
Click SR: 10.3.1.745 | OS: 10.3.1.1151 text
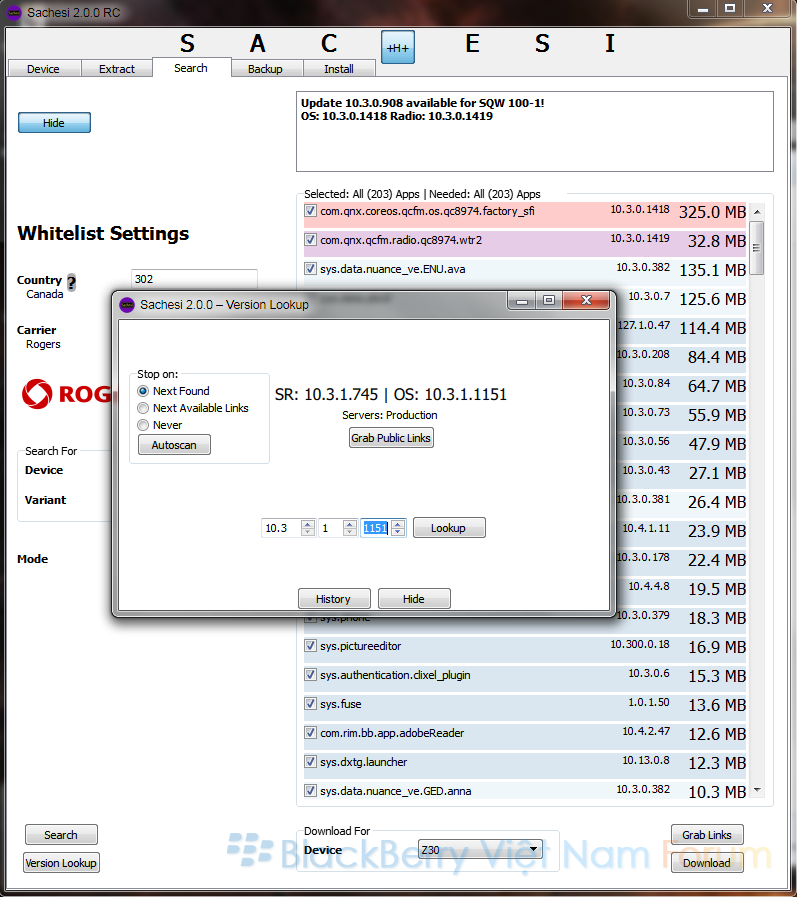click(x=391, y=394)
